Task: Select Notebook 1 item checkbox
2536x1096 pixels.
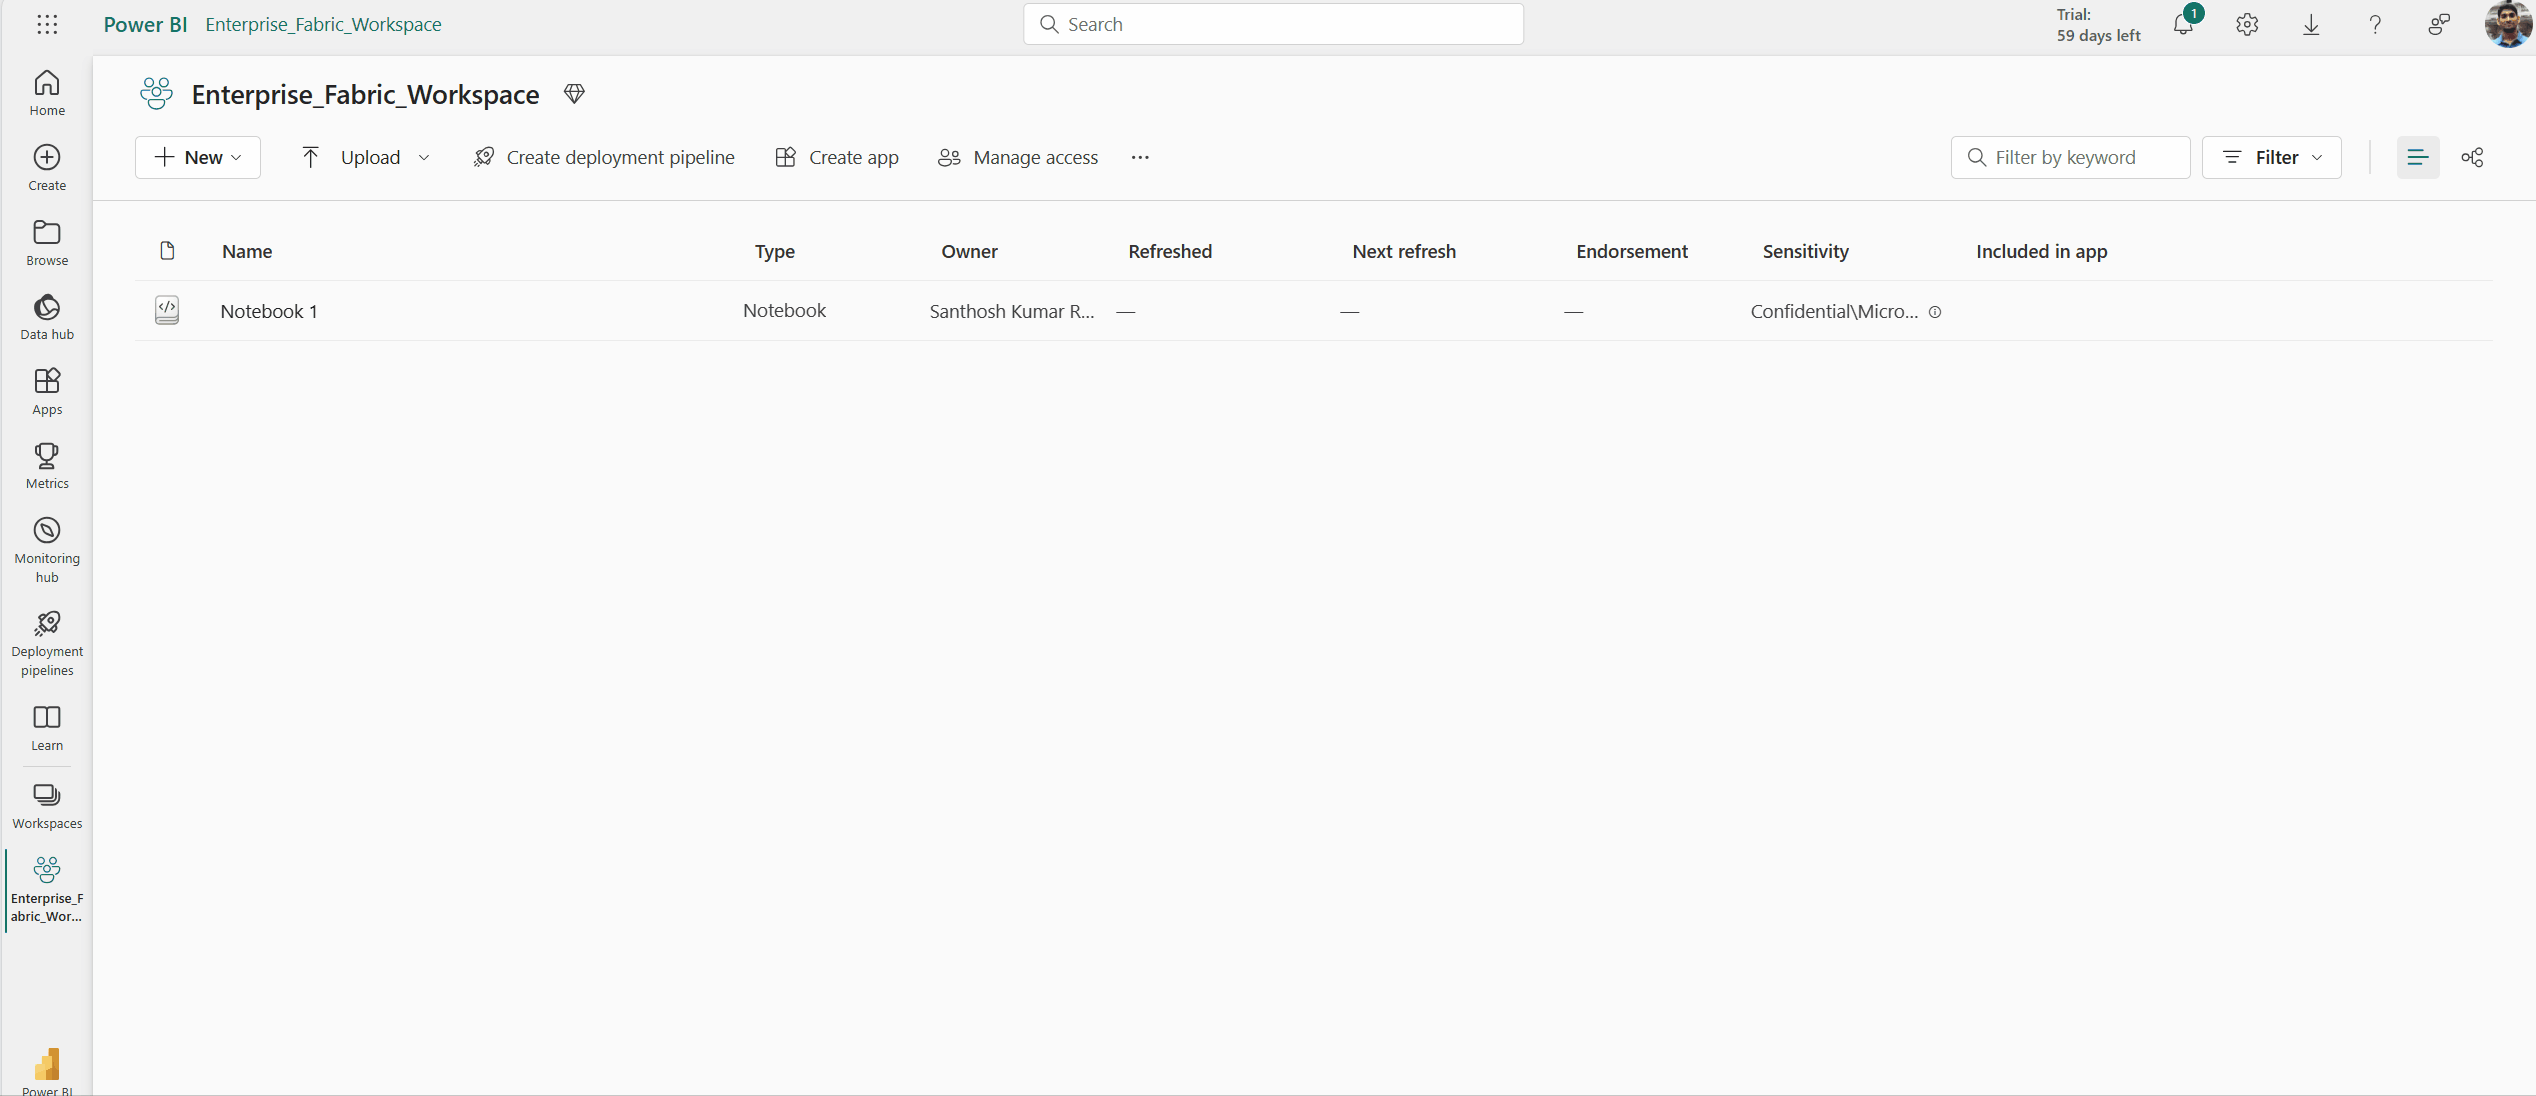Action: [x=168, y=309]
